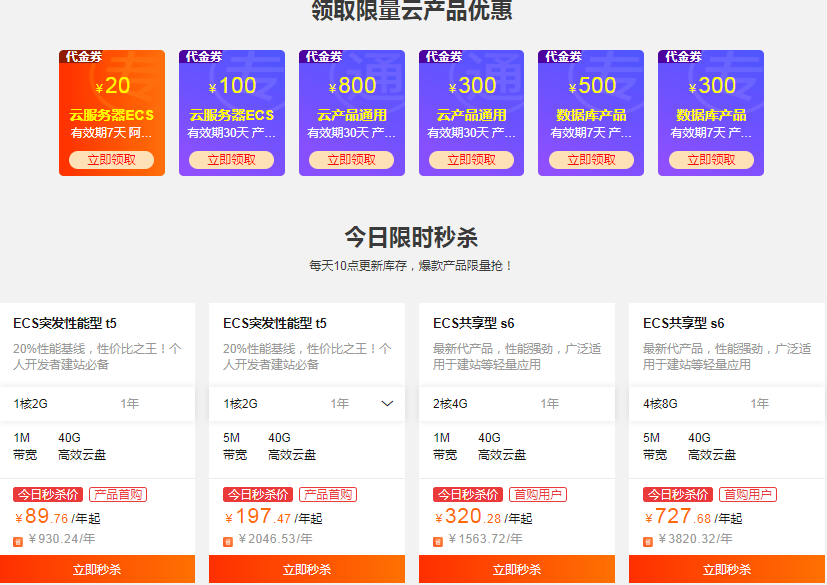Click the 产品首购 tag above ¥197.47

click(x=328, y=494)
